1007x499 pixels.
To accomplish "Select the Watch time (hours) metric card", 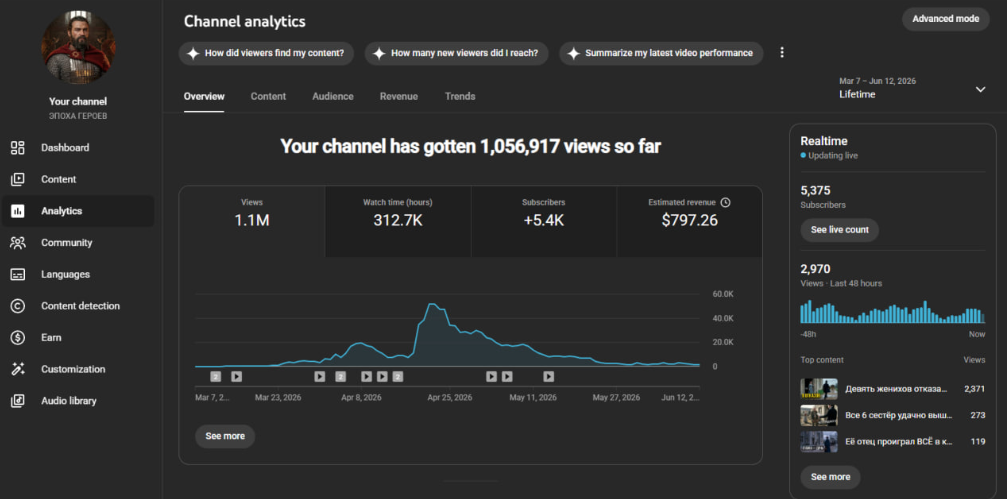I will pyautogui.click(x=398, y=222).
